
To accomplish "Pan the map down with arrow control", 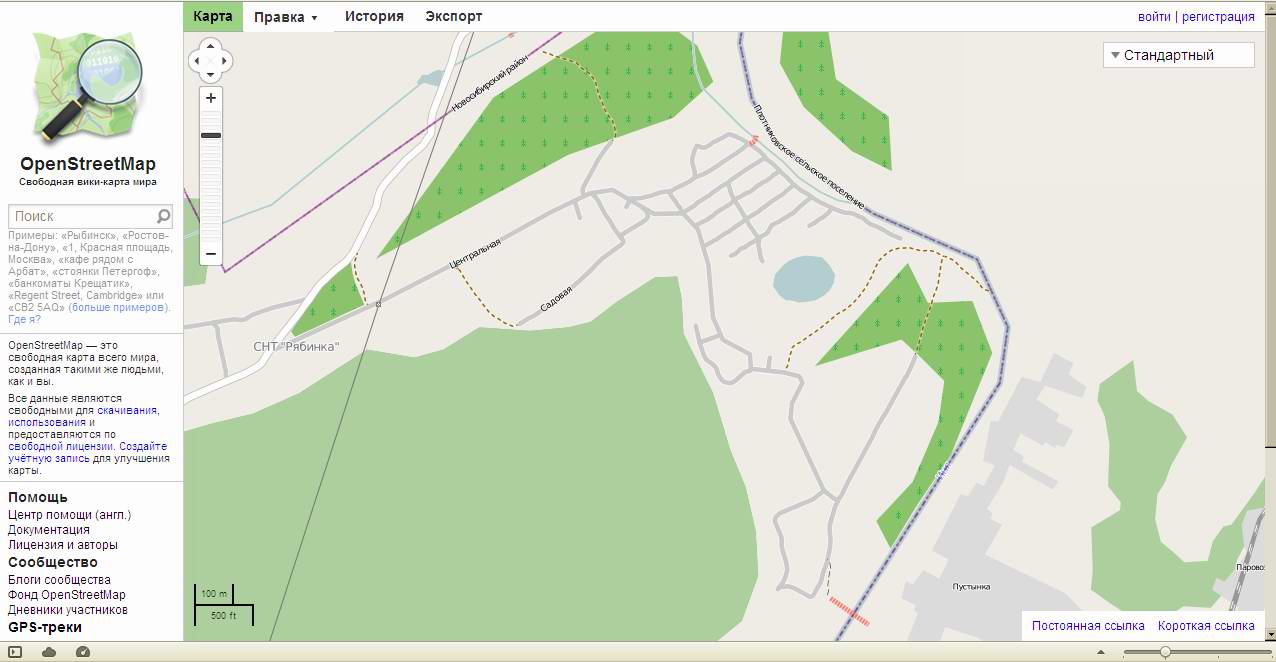I will point(210,76).
